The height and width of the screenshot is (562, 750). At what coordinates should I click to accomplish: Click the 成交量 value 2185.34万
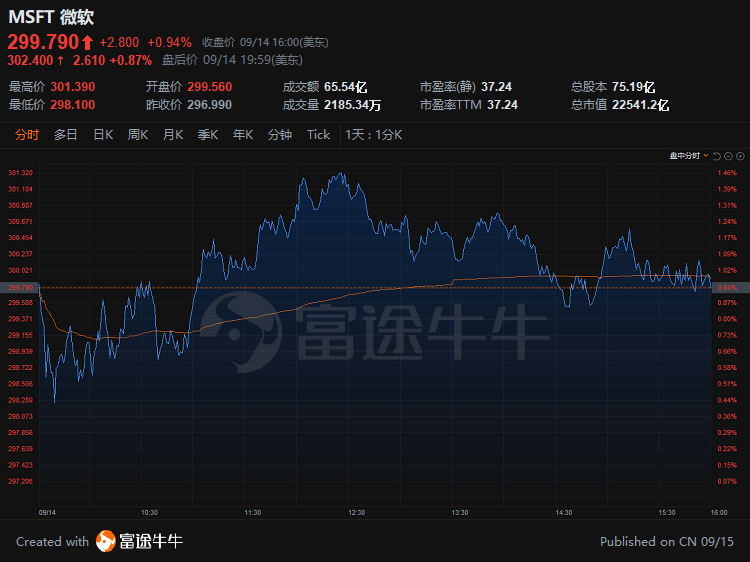pos(353,104)
